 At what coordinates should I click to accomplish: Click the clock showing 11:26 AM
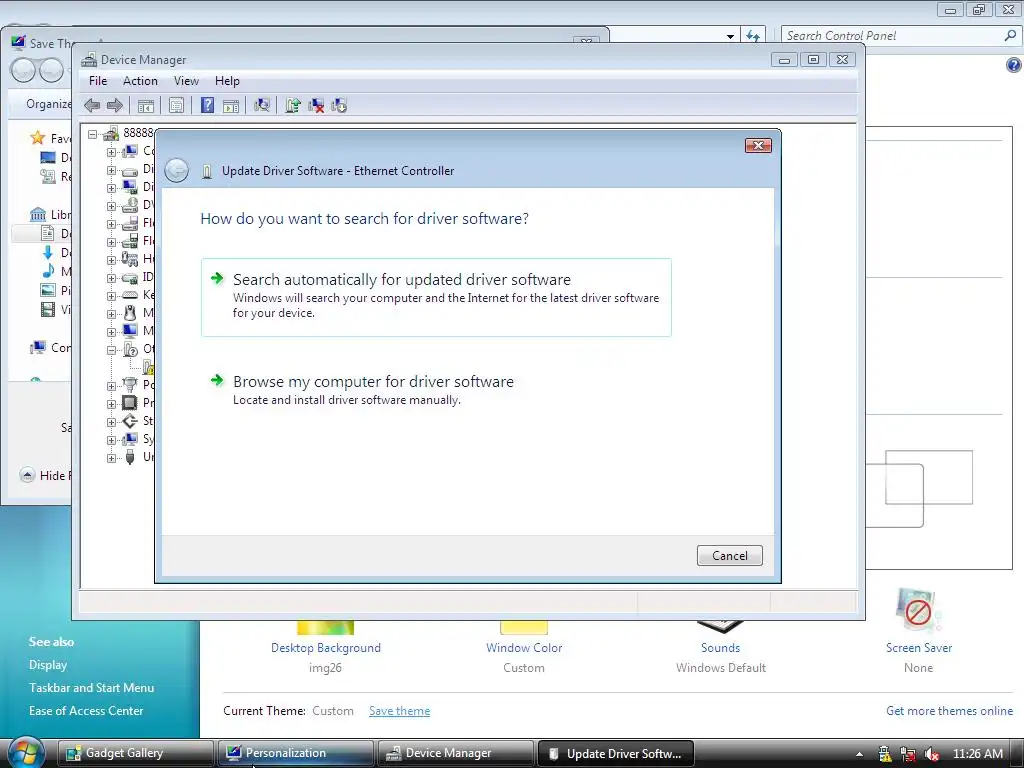click(978, 754)
